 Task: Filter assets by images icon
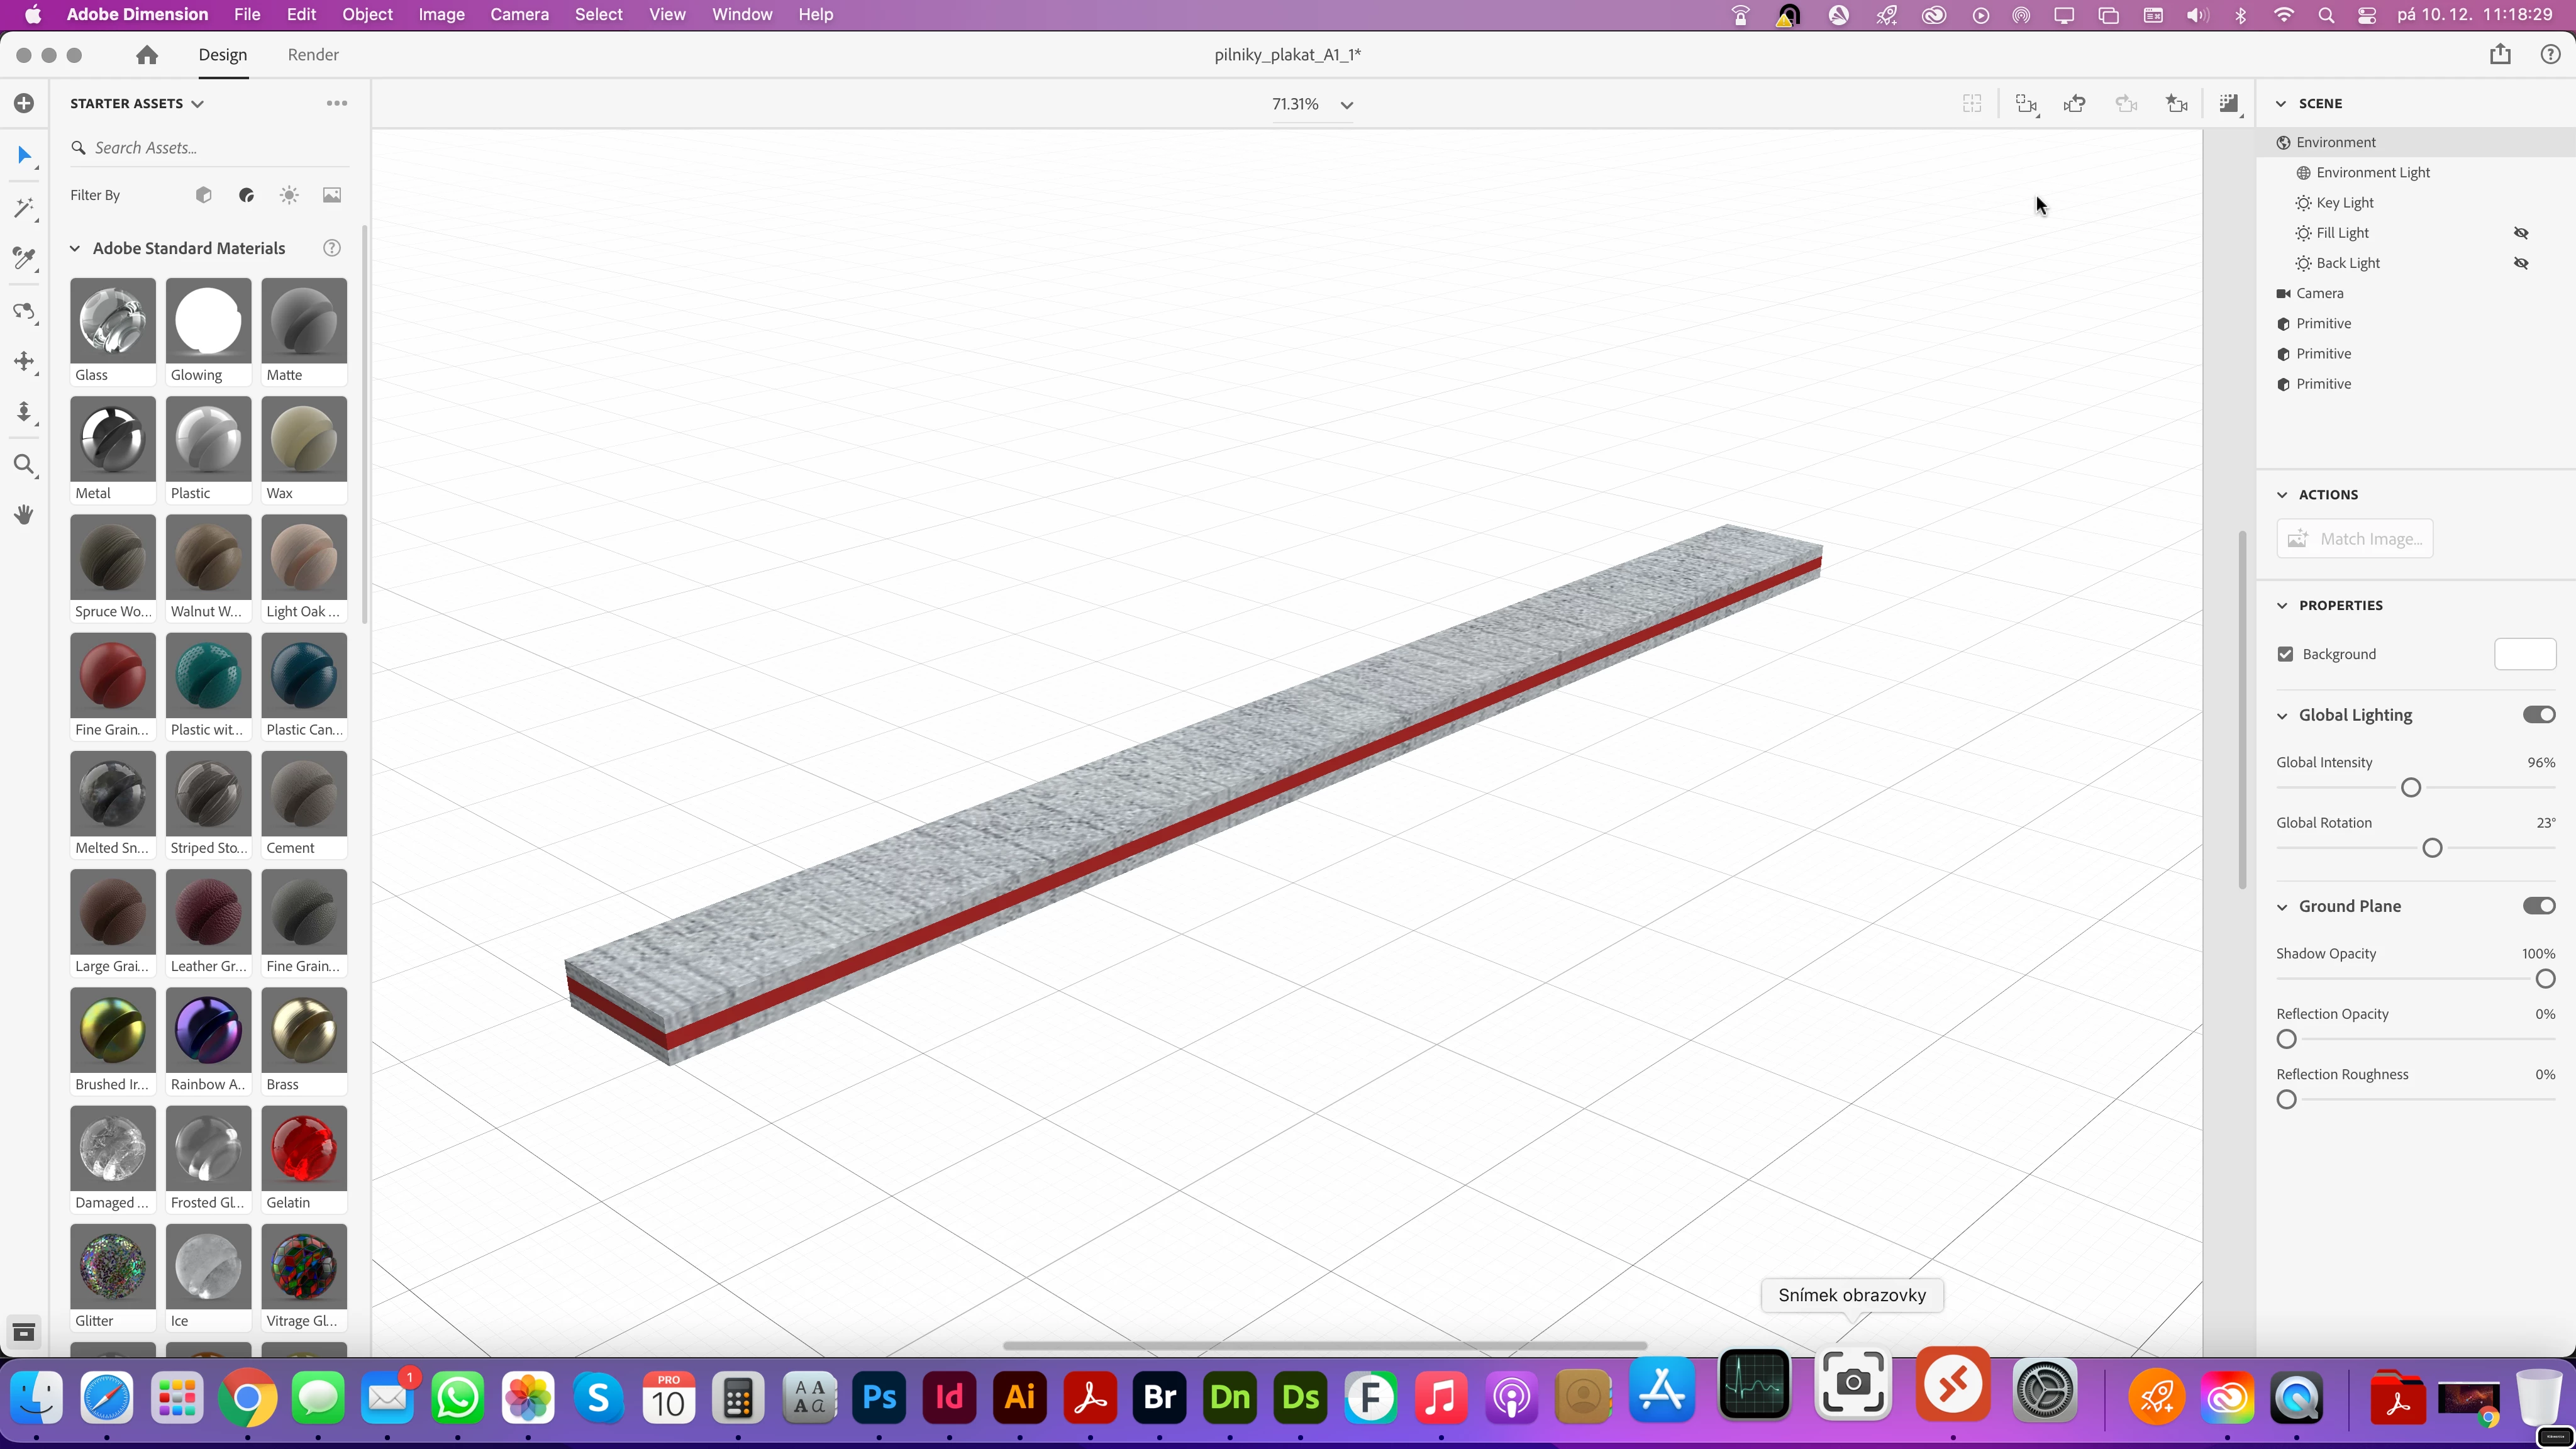point(332,195)
